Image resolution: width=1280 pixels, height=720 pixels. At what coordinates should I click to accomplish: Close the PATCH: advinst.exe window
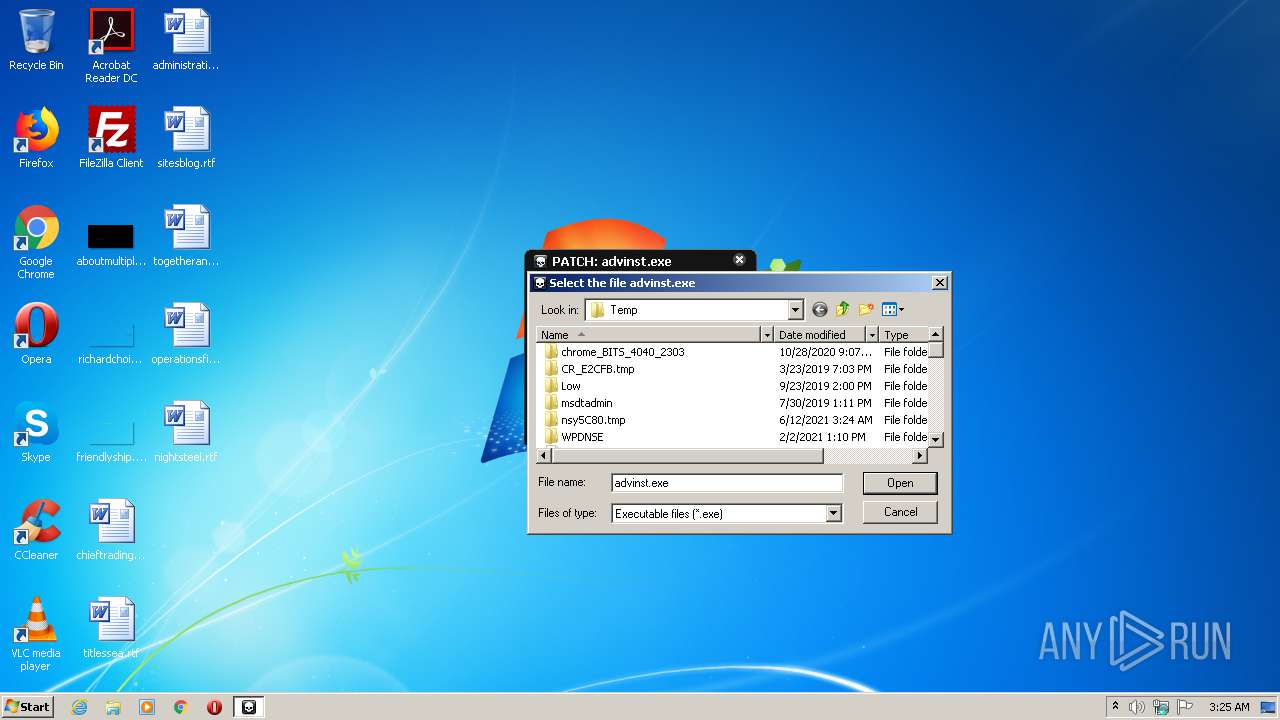(740, 260)
